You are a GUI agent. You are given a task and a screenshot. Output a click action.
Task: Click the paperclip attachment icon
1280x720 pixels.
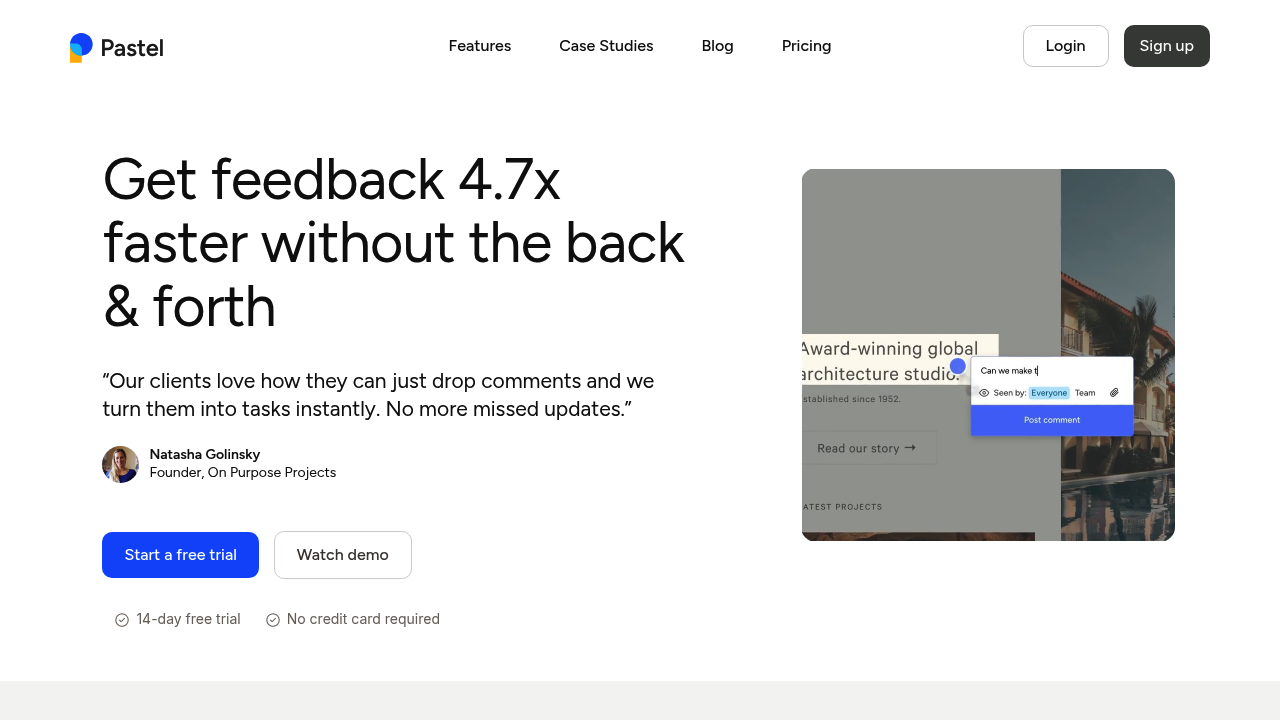point(1115,393)
